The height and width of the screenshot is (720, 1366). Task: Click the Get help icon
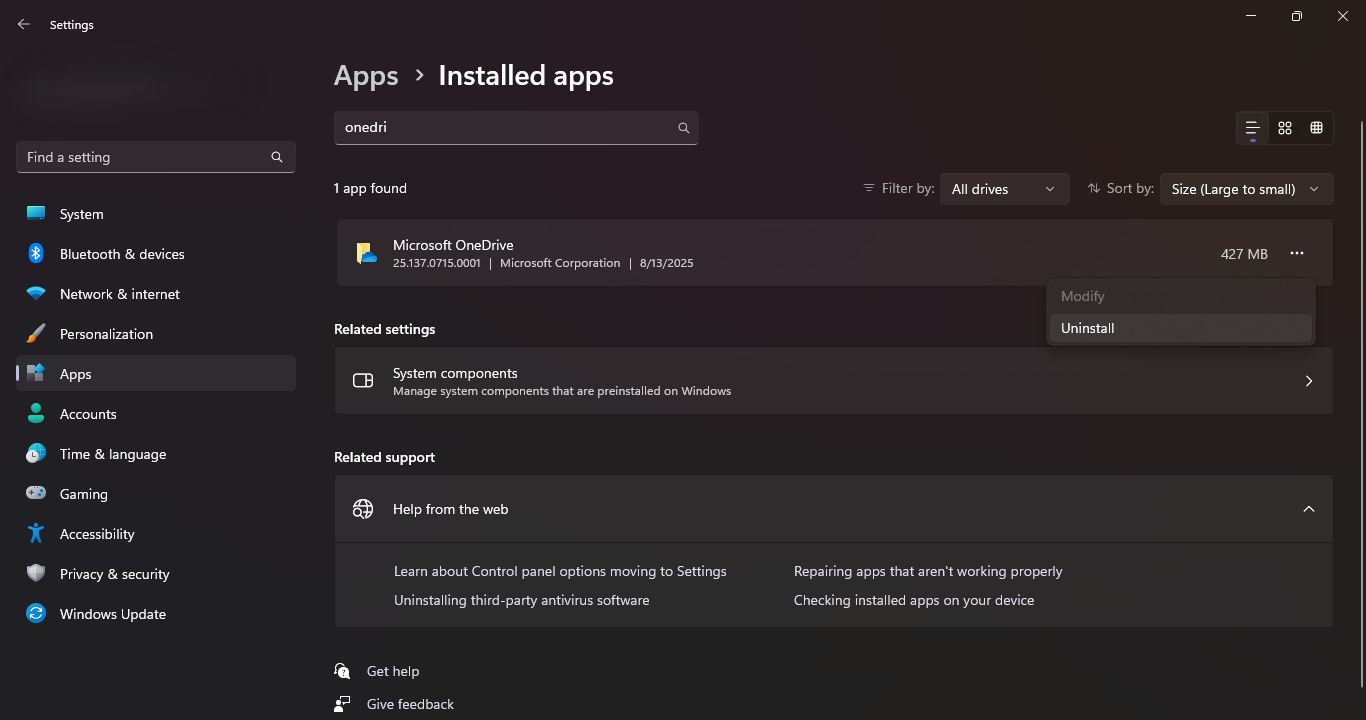point(343,671)
